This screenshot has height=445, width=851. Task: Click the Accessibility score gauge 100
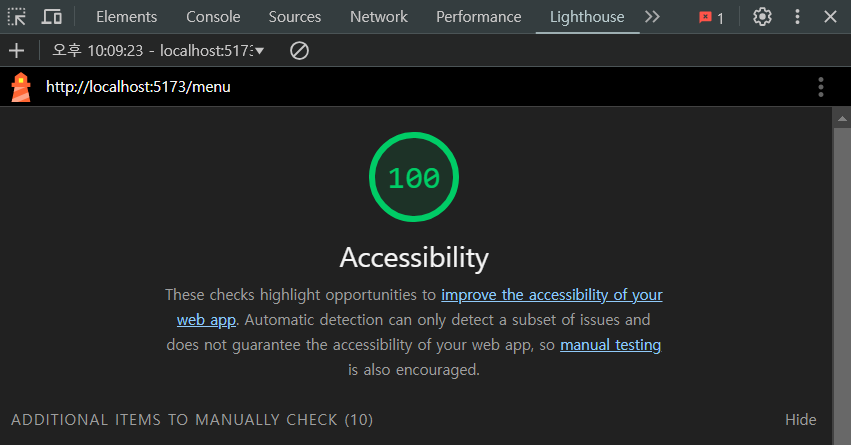tap(414, 178)
